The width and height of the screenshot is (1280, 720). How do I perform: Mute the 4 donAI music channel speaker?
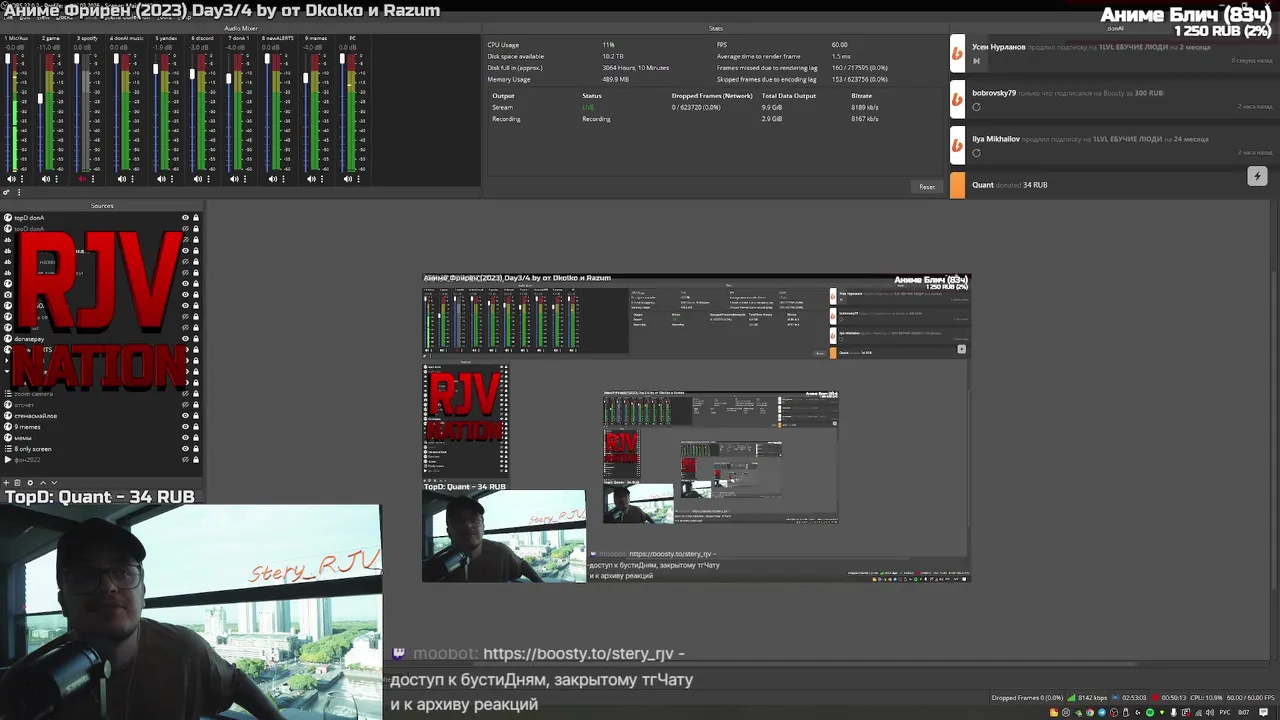(122, 179)
